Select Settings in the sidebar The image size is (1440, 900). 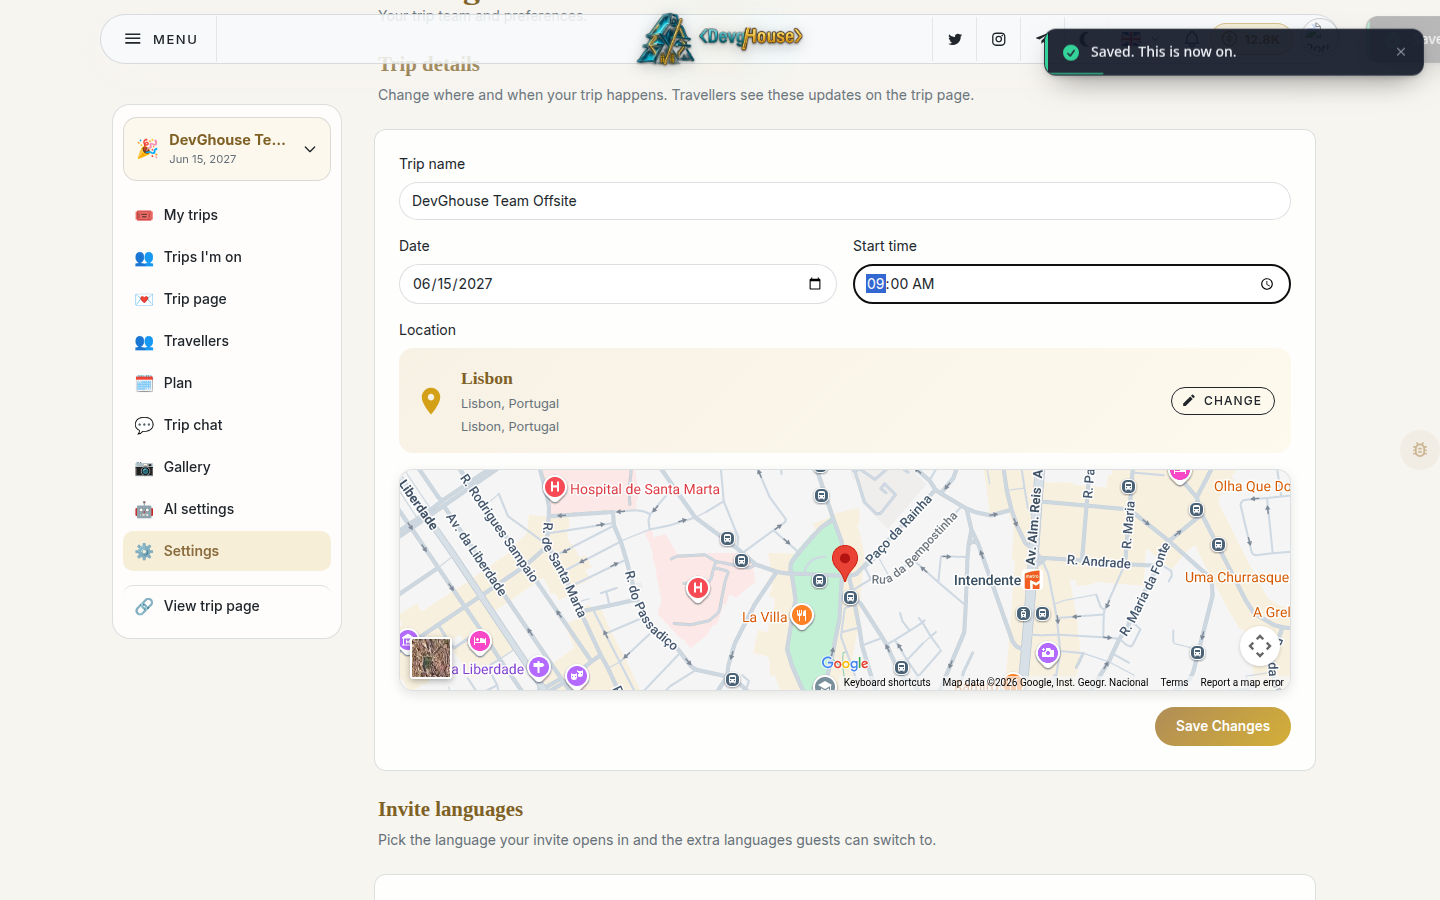(227, 551)
